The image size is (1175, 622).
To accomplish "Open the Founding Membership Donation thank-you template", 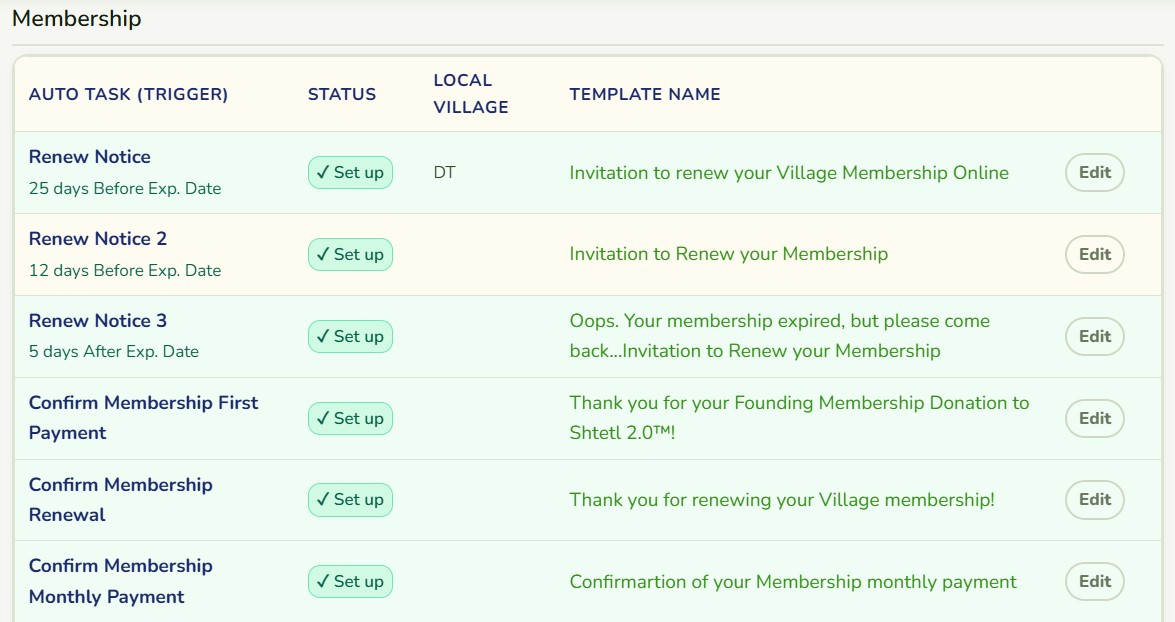I will click(799, 417).
